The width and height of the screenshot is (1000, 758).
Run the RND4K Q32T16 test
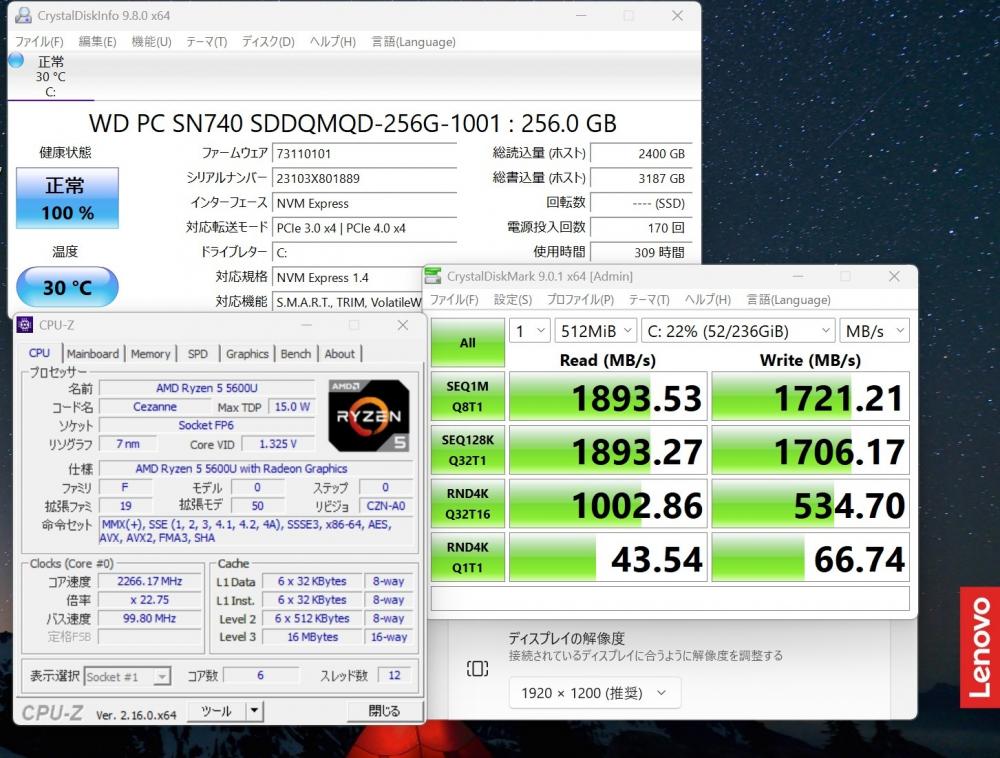coord(467,504)
